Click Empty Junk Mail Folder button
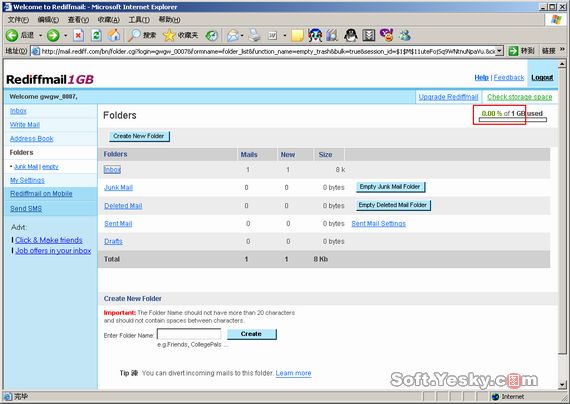The image size is (570, 404). [x=391, y=187]
